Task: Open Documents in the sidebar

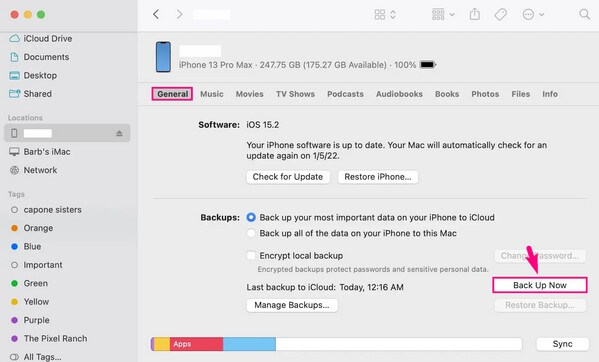Action: [39, 57]
